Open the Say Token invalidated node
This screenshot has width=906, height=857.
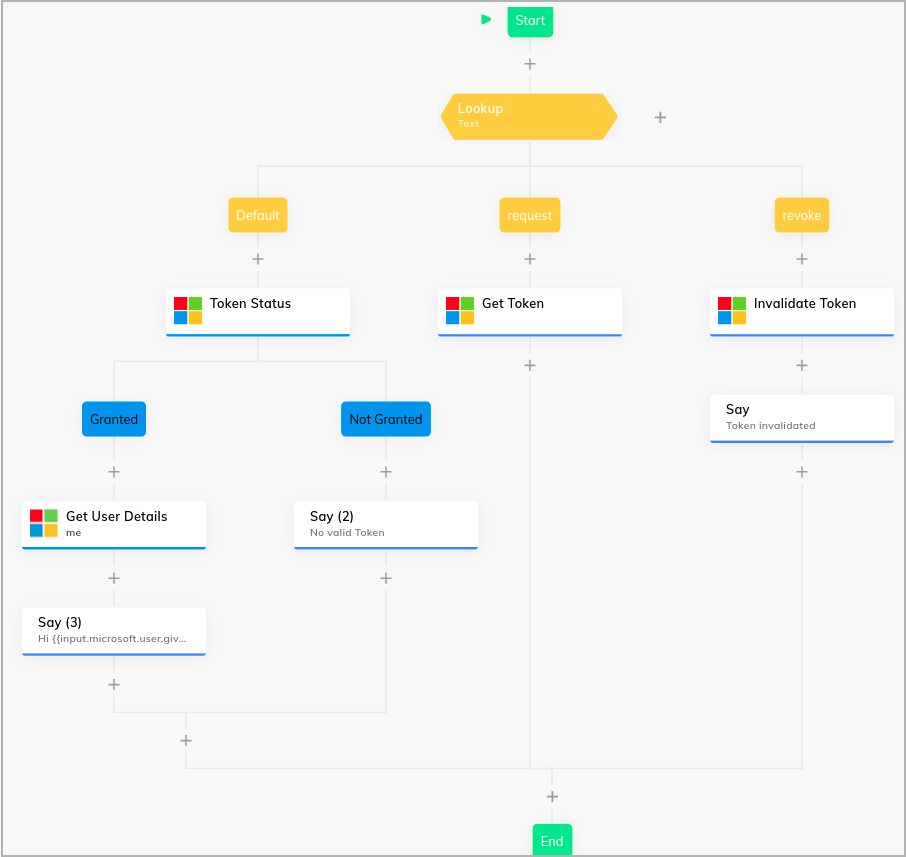(x=801, y=418)
